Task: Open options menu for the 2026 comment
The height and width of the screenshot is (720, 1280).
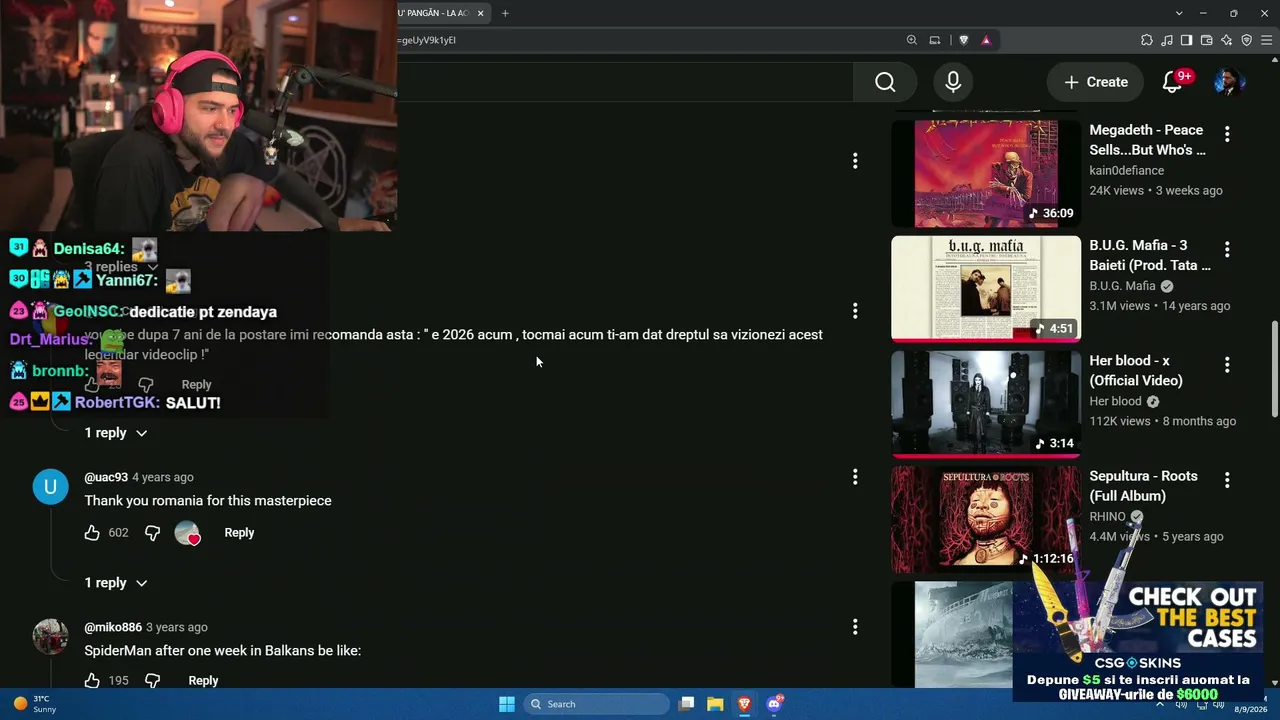Action: click(855, 311)
